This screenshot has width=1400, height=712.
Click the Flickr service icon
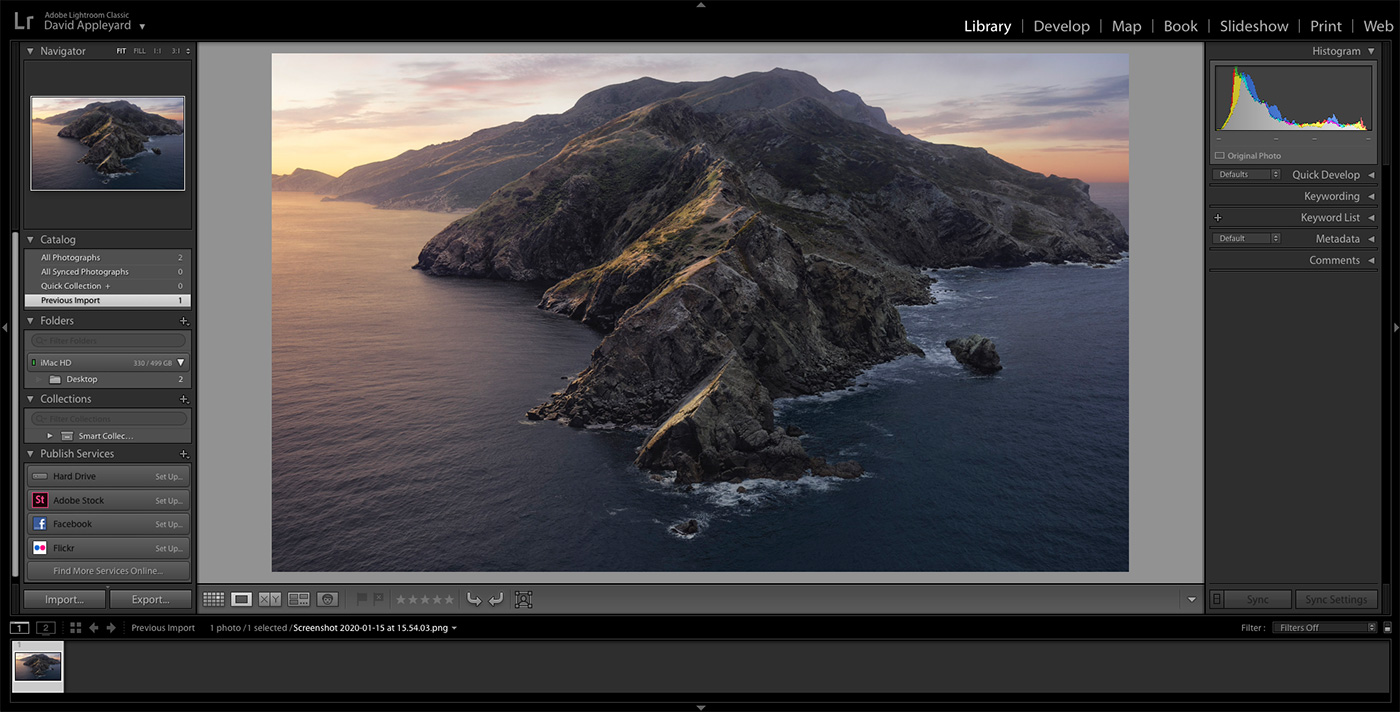40,548
